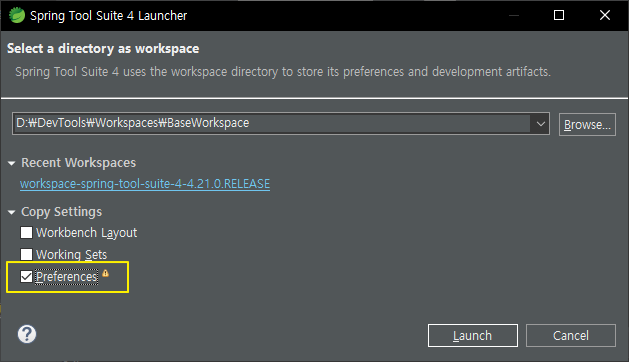Maximize the Launcher window
This screenshot has width=629, height=362.
559,15
